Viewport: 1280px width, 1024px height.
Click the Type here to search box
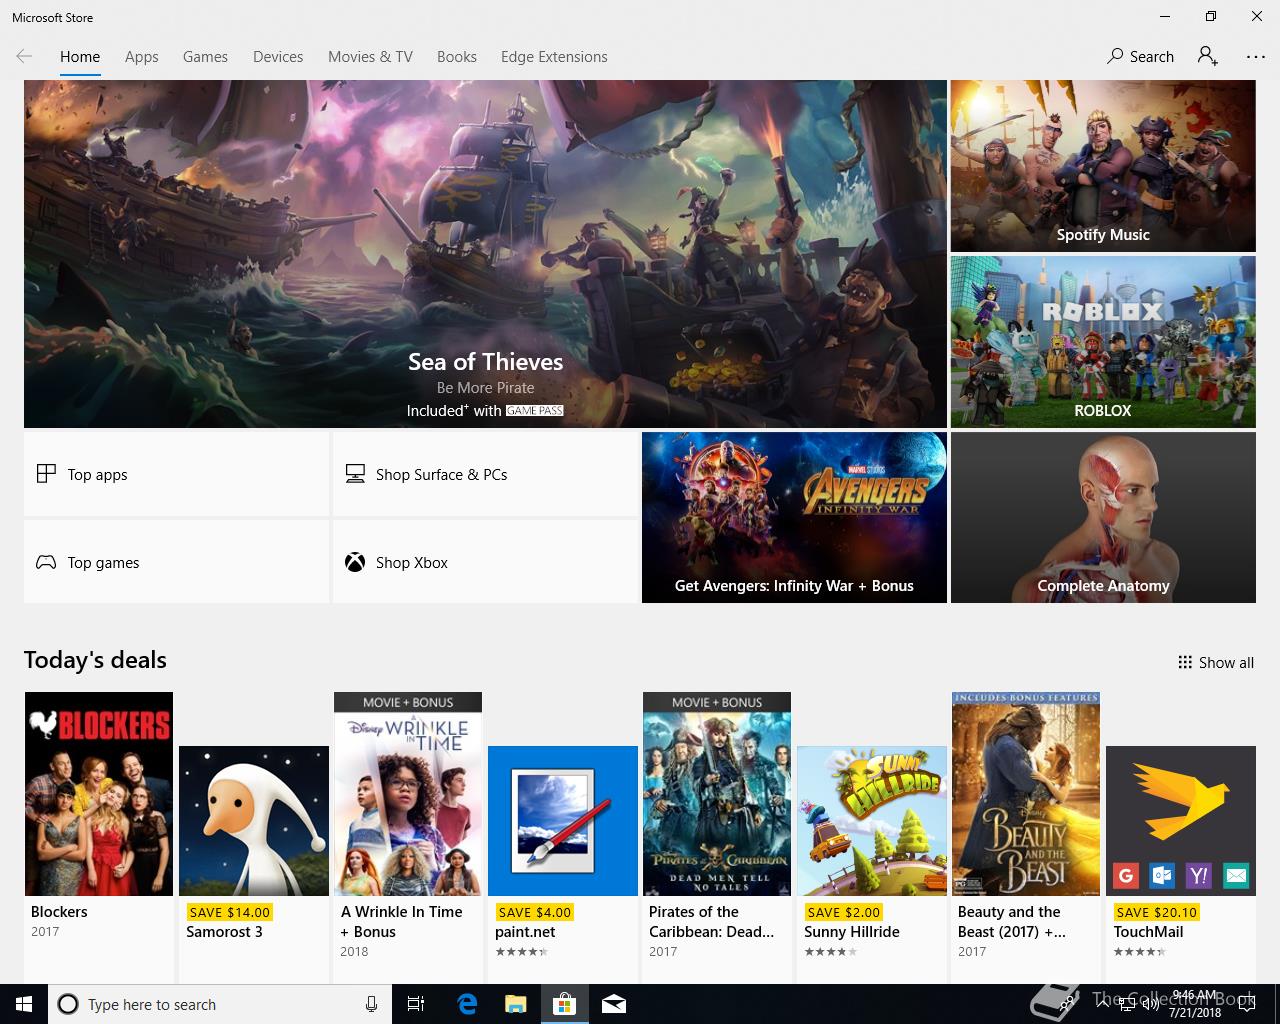click(218, 1004)
